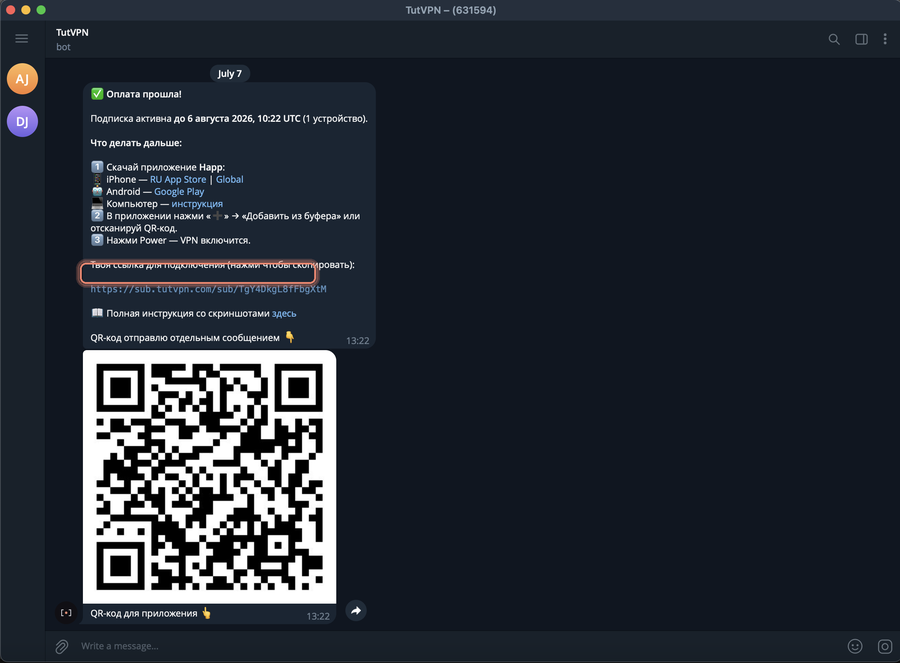Focus the Write a message field
This screenshot has width=900, height=663.
[x=459, y=646]
